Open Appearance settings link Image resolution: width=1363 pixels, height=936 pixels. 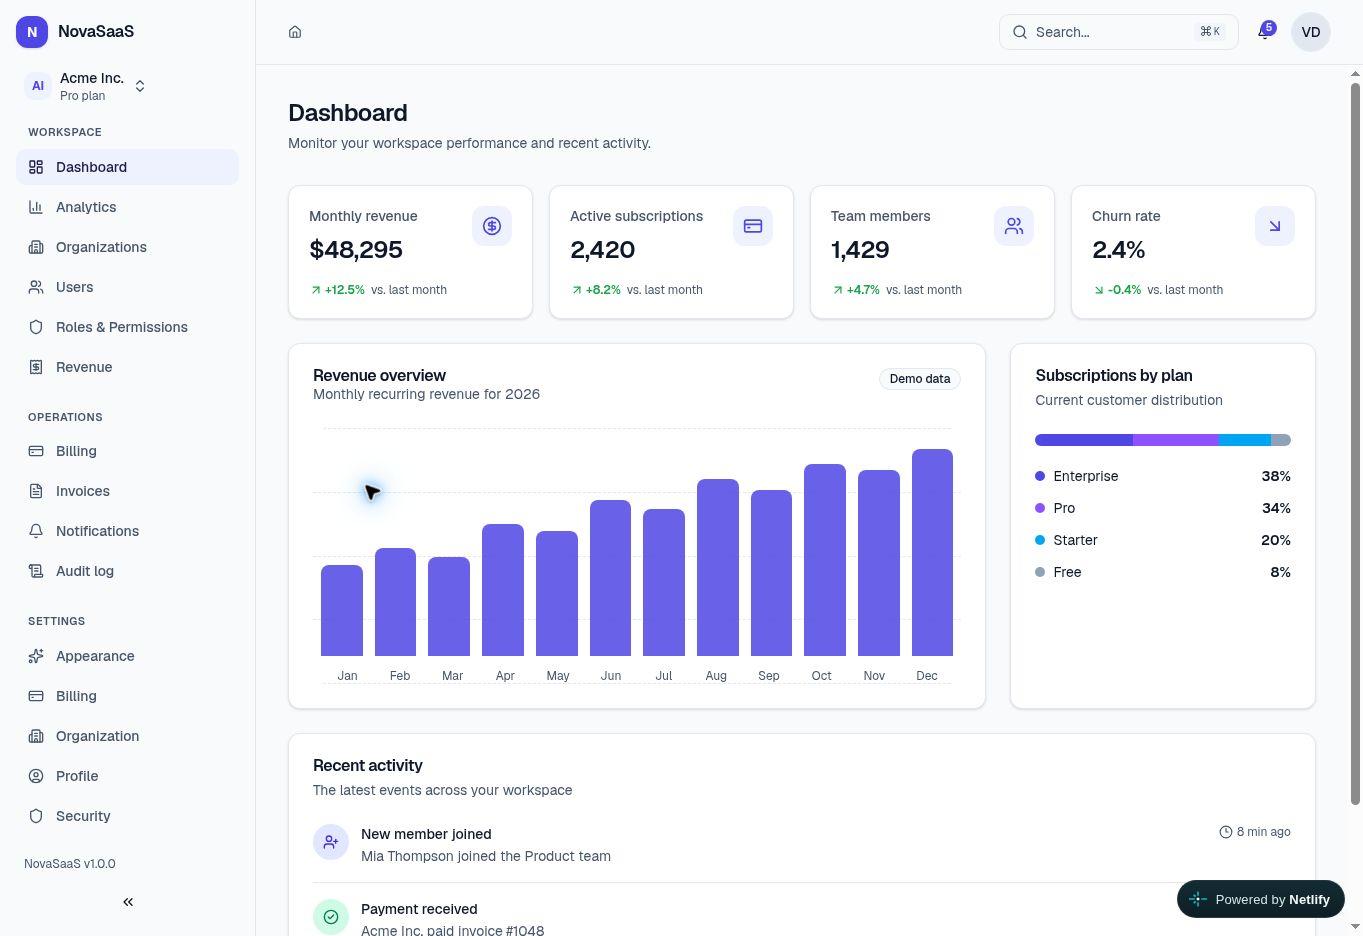pyautogui.click(x=127, y=656)
